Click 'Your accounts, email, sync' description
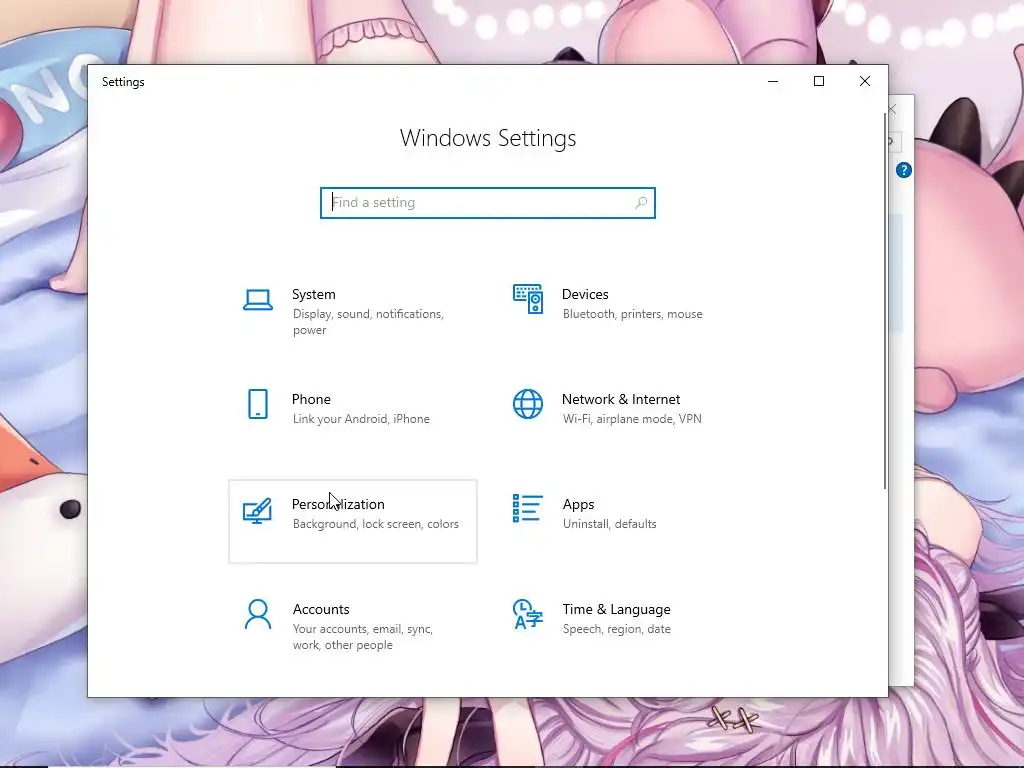Screen dimensions: 1024x768 [x=363, y=637]
